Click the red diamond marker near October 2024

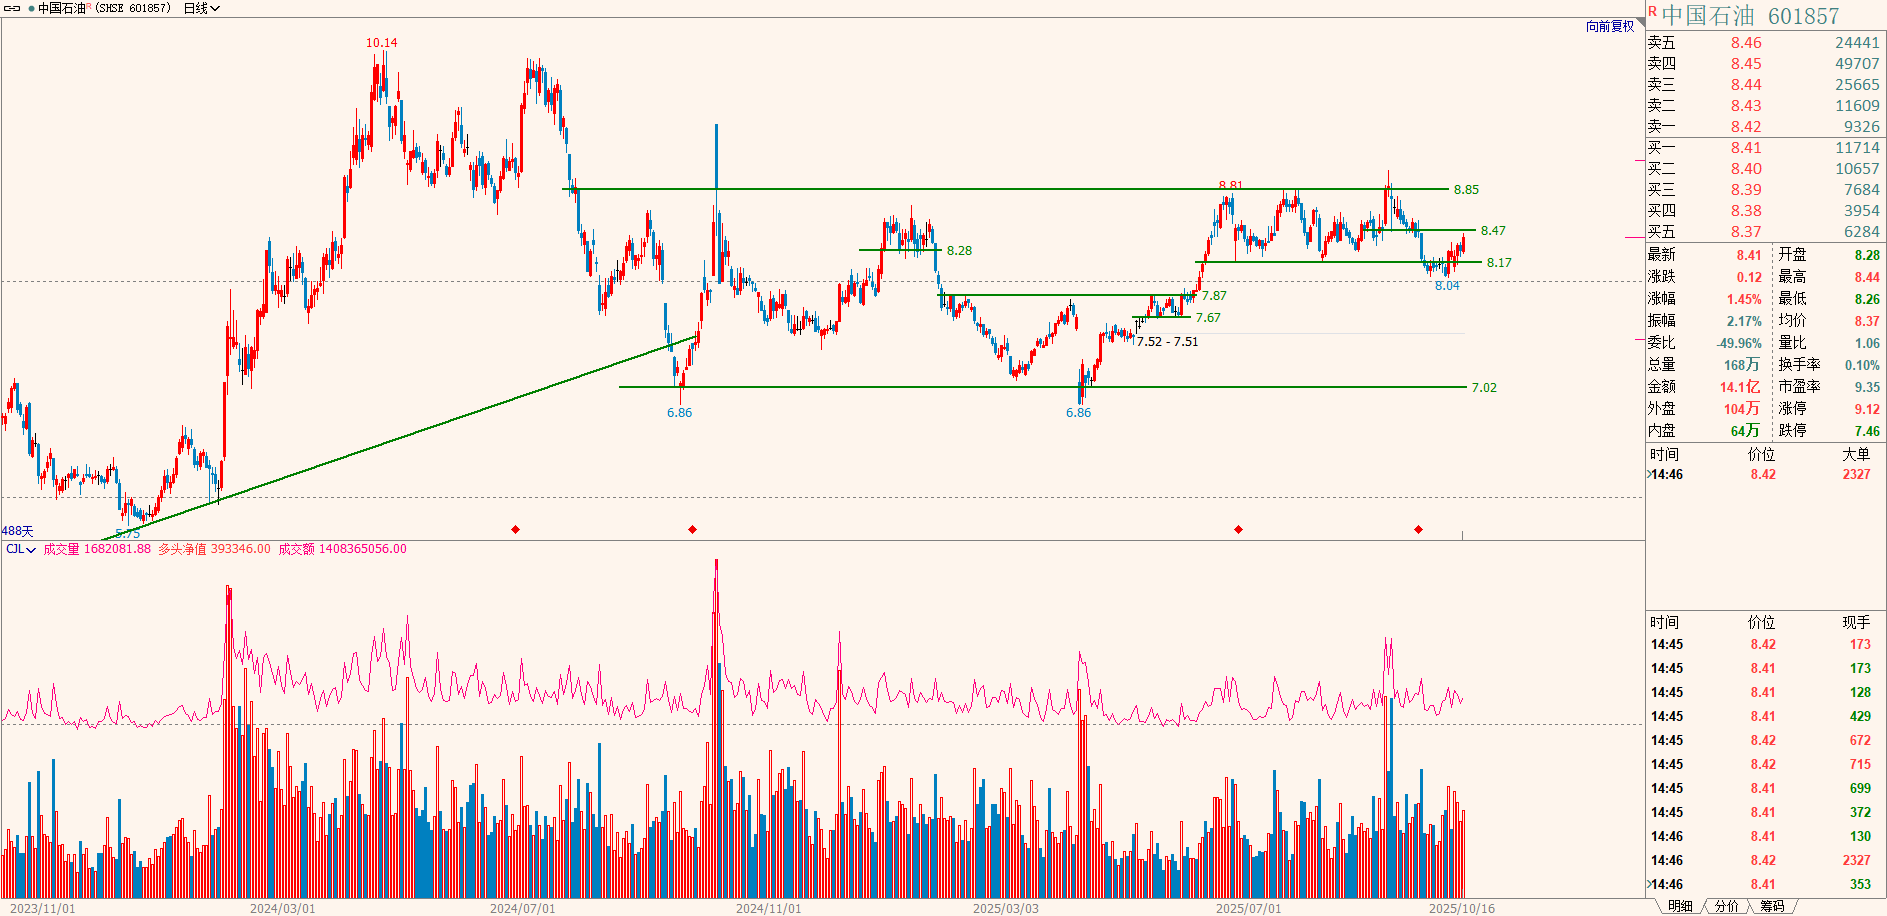(692, 529)
